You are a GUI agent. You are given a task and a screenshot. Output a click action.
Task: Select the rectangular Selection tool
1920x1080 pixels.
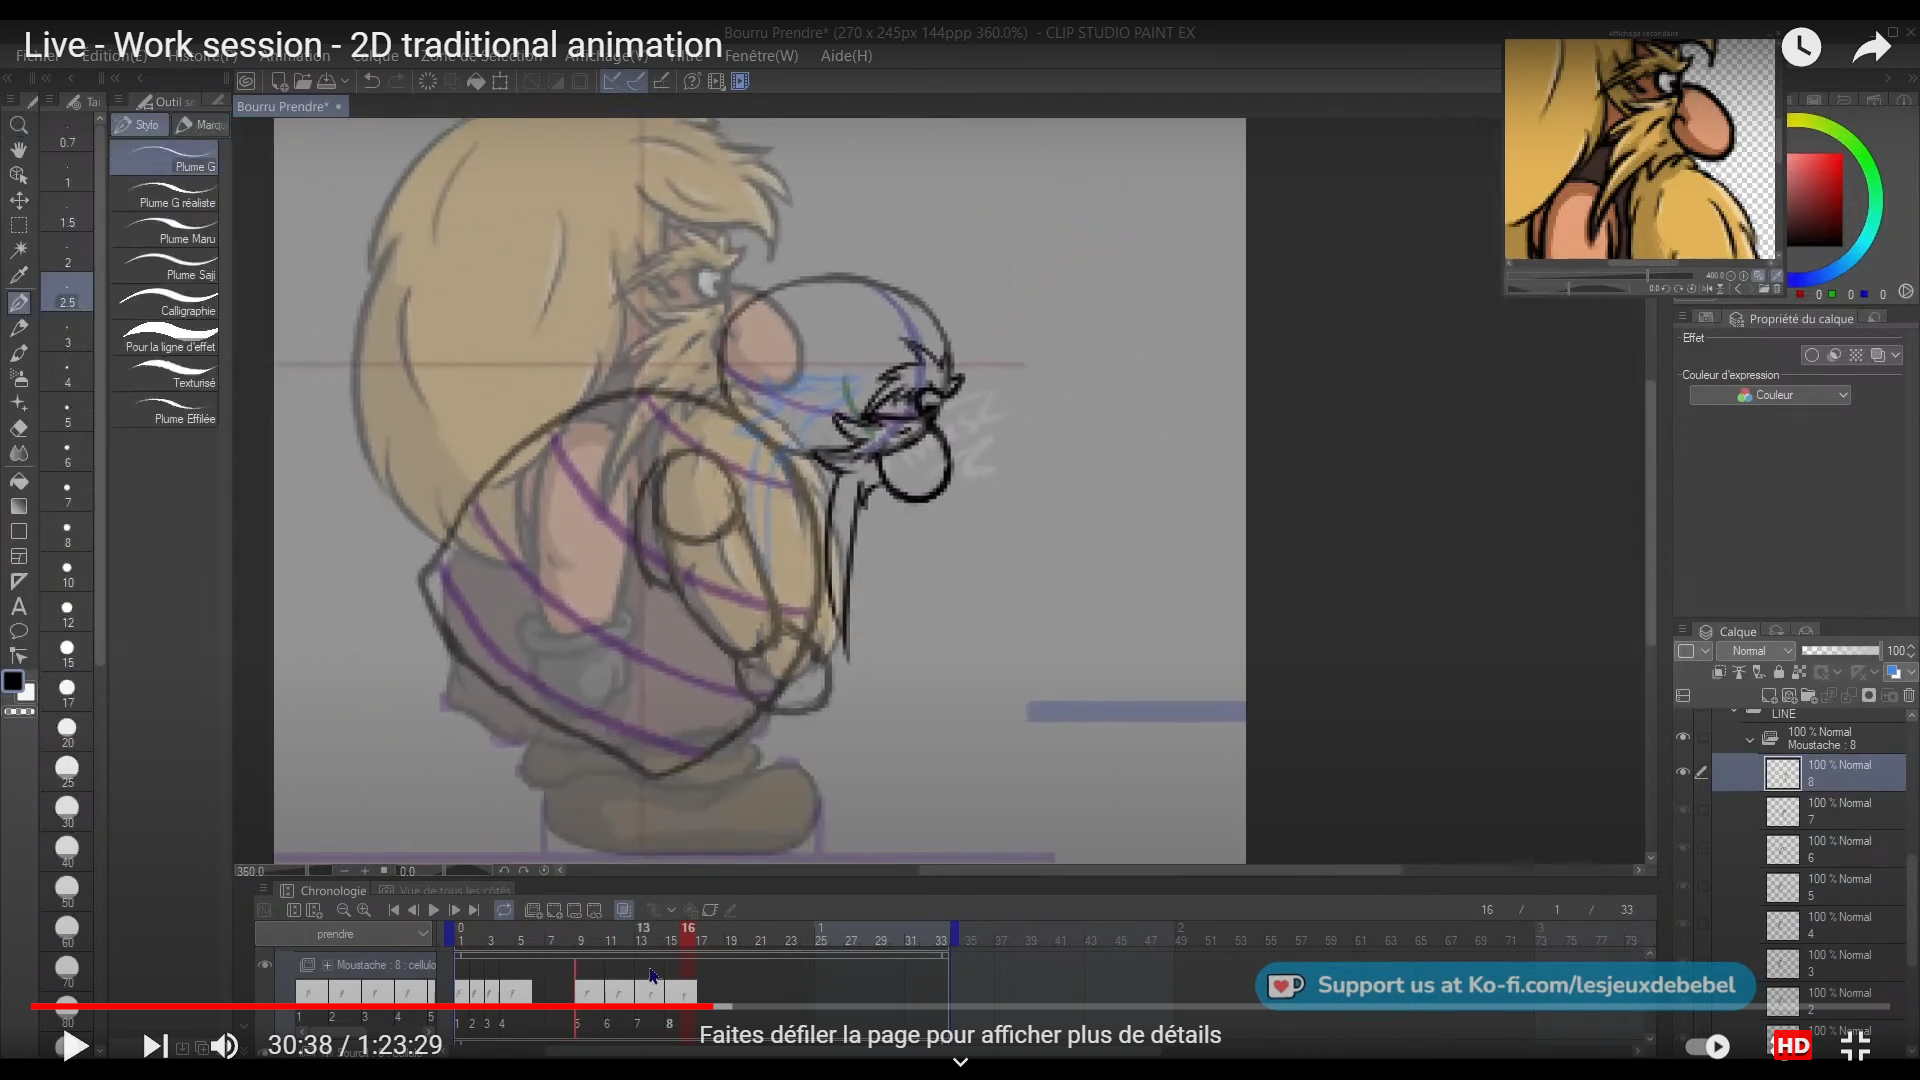(x=18, y=225)
